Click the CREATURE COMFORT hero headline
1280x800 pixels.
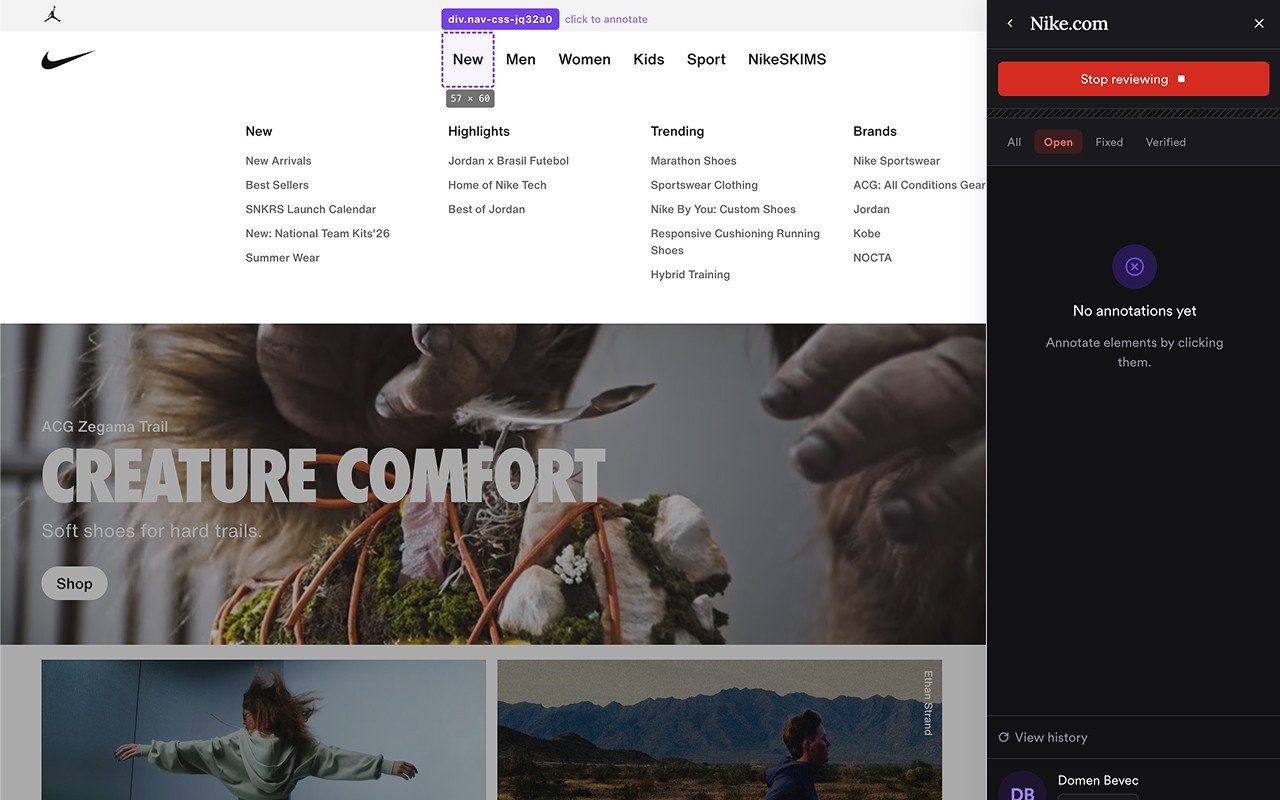click(323, 476)
